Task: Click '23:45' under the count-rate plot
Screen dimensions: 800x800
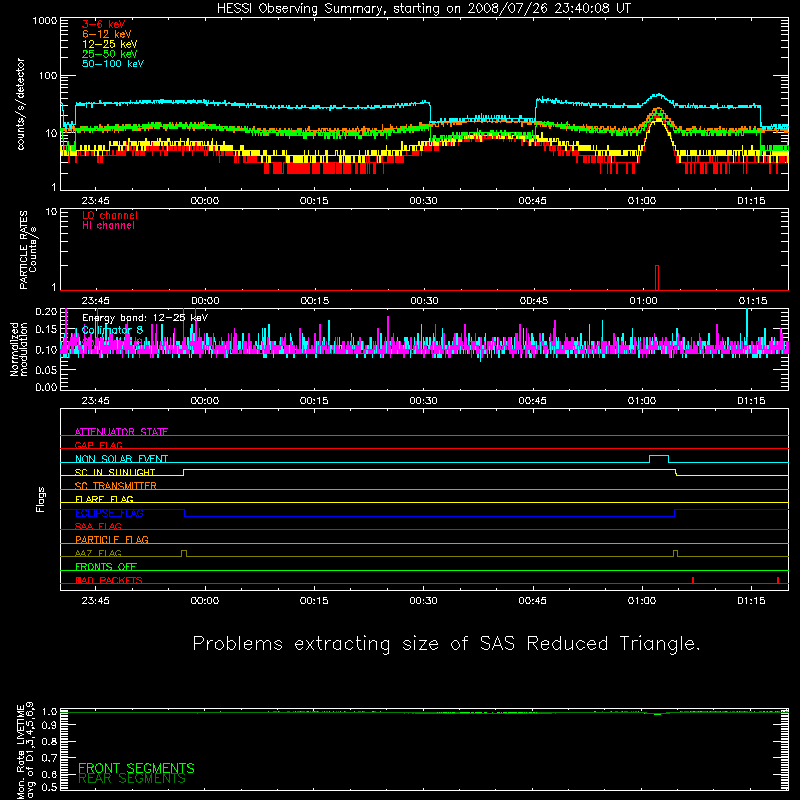Action: [x=95, y=201]
